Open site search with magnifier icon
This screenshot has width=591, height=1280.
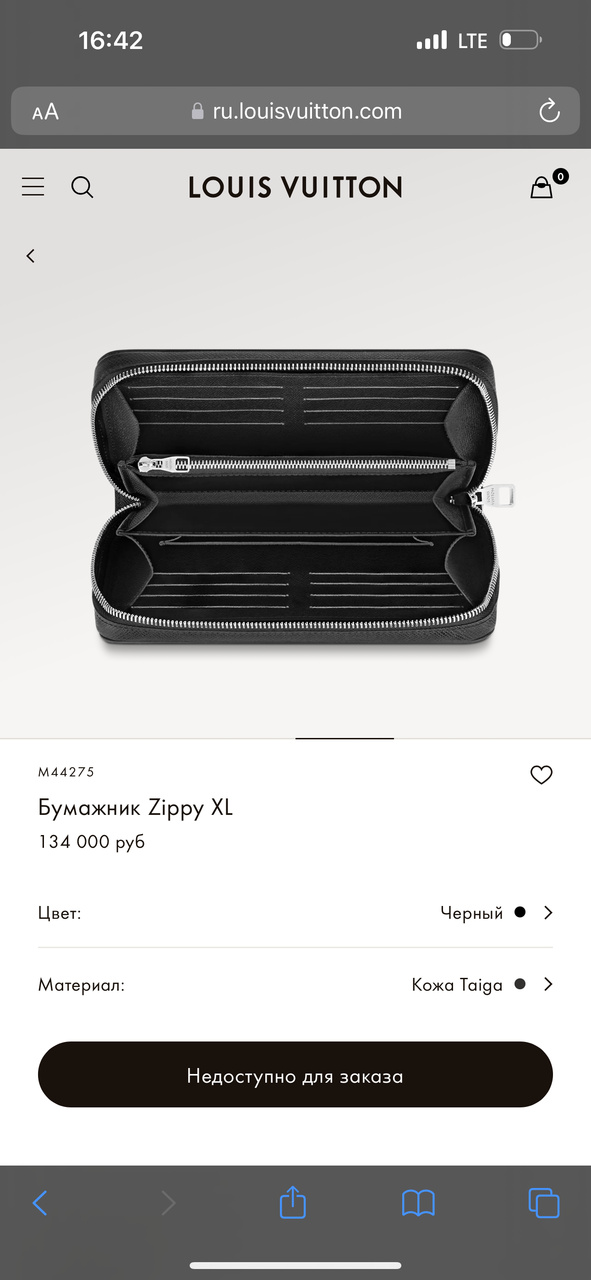point(82,187)
